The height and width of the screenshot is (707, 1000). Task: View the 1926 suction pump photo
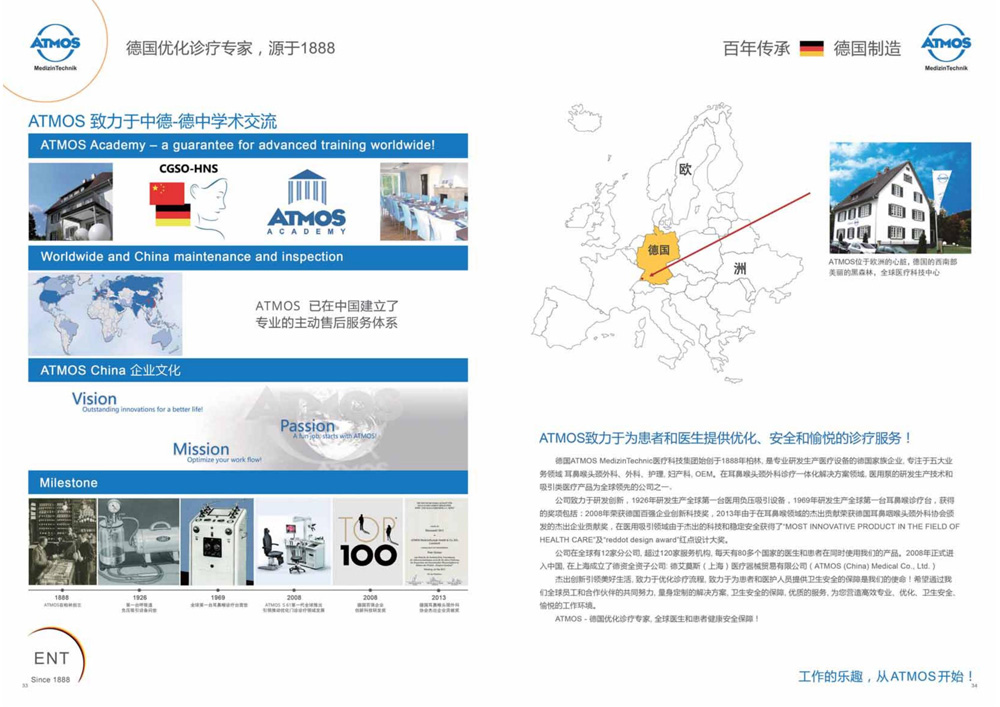pyautogui.click(x=138, y=542)
